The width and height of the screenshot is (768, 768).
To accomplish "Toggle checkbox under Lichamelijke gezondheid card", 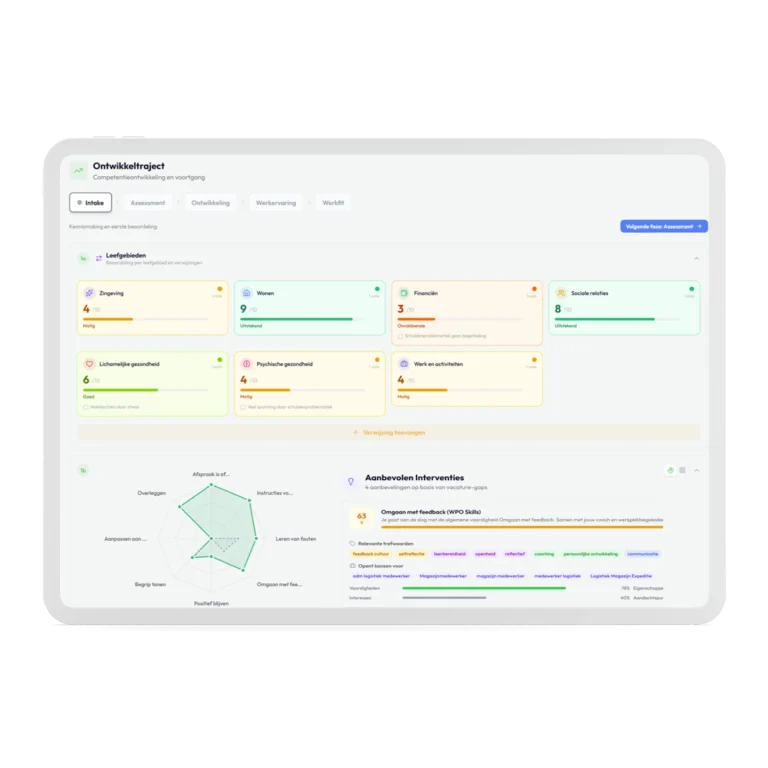I will tap(86, 407).
